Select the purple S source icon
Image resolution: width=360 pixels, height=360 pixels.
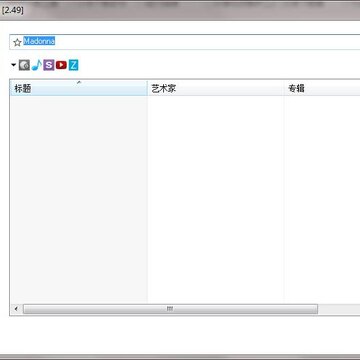click(49, 65)
